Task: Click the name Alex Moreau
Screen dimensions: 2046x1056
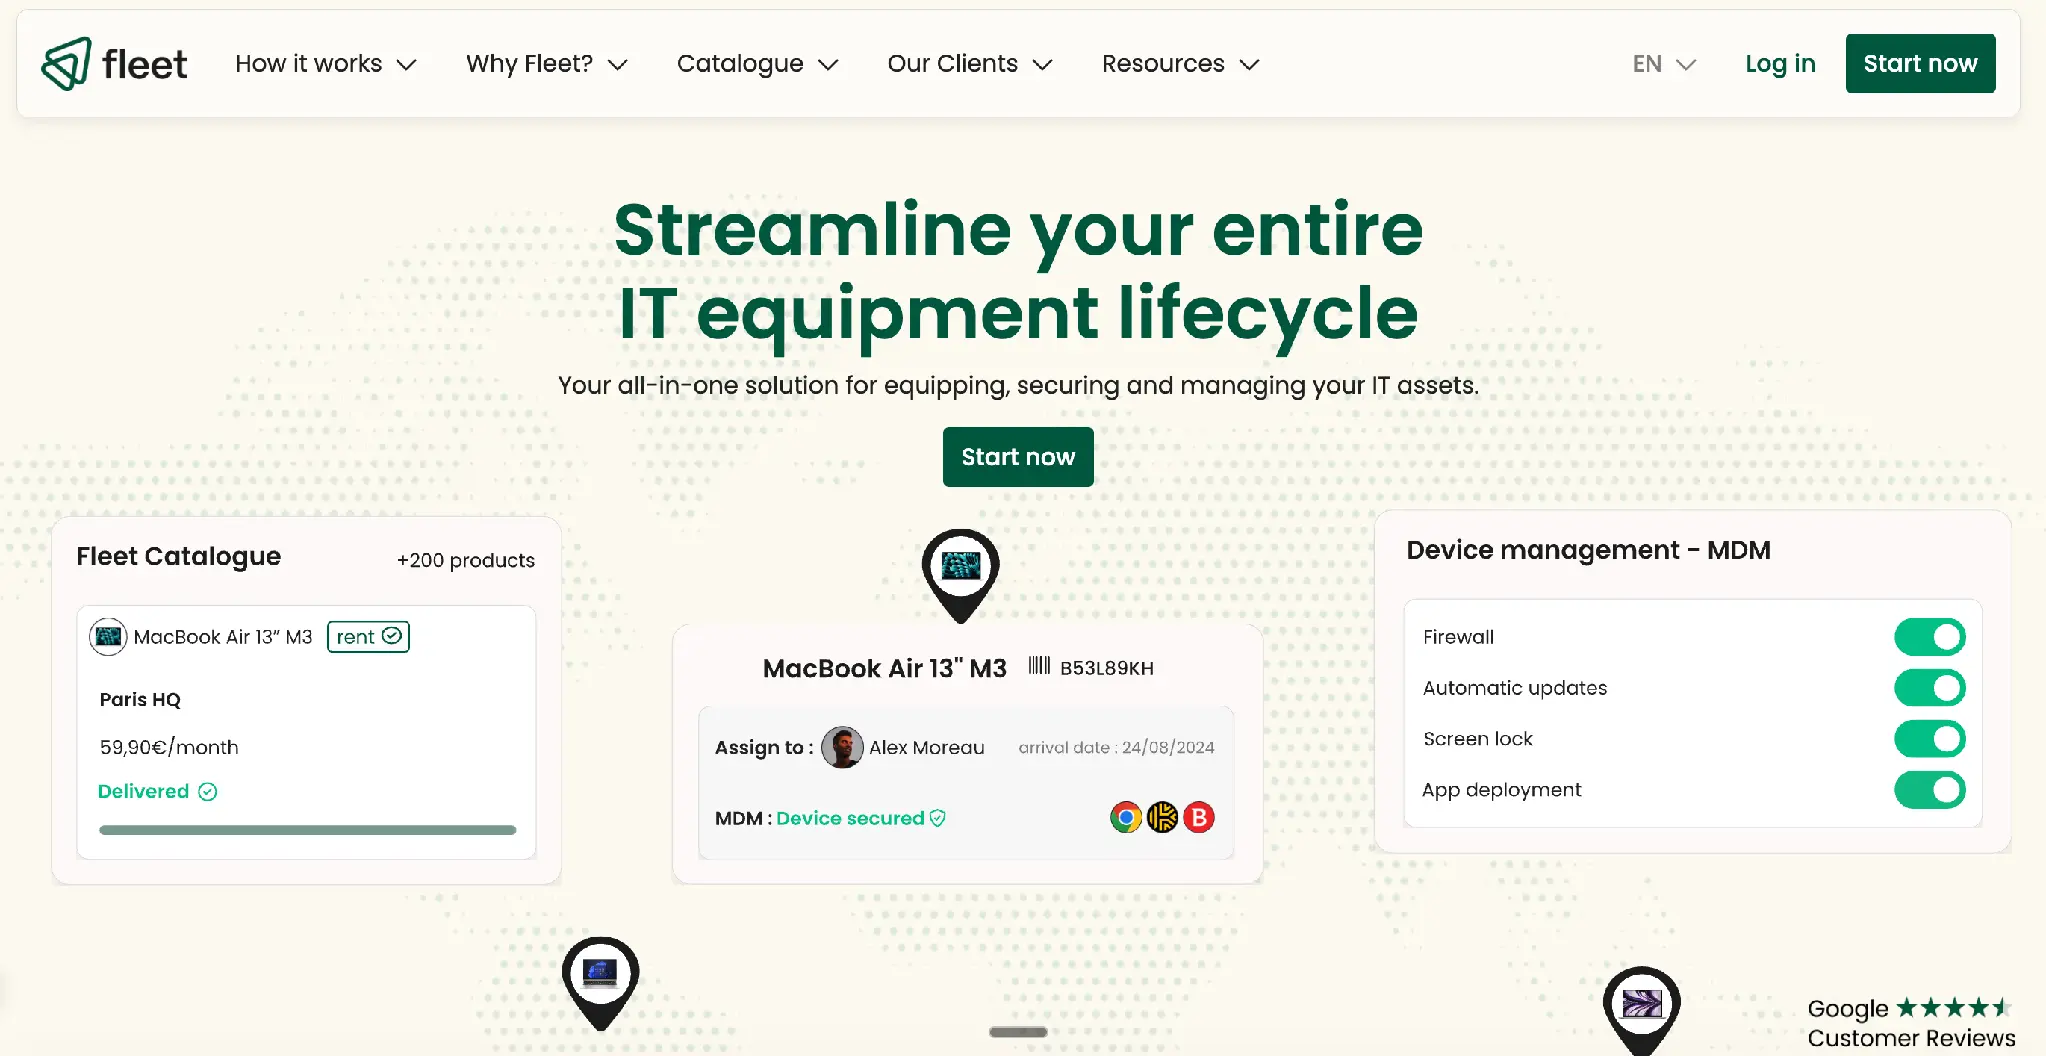Action: tap(926, 747)
